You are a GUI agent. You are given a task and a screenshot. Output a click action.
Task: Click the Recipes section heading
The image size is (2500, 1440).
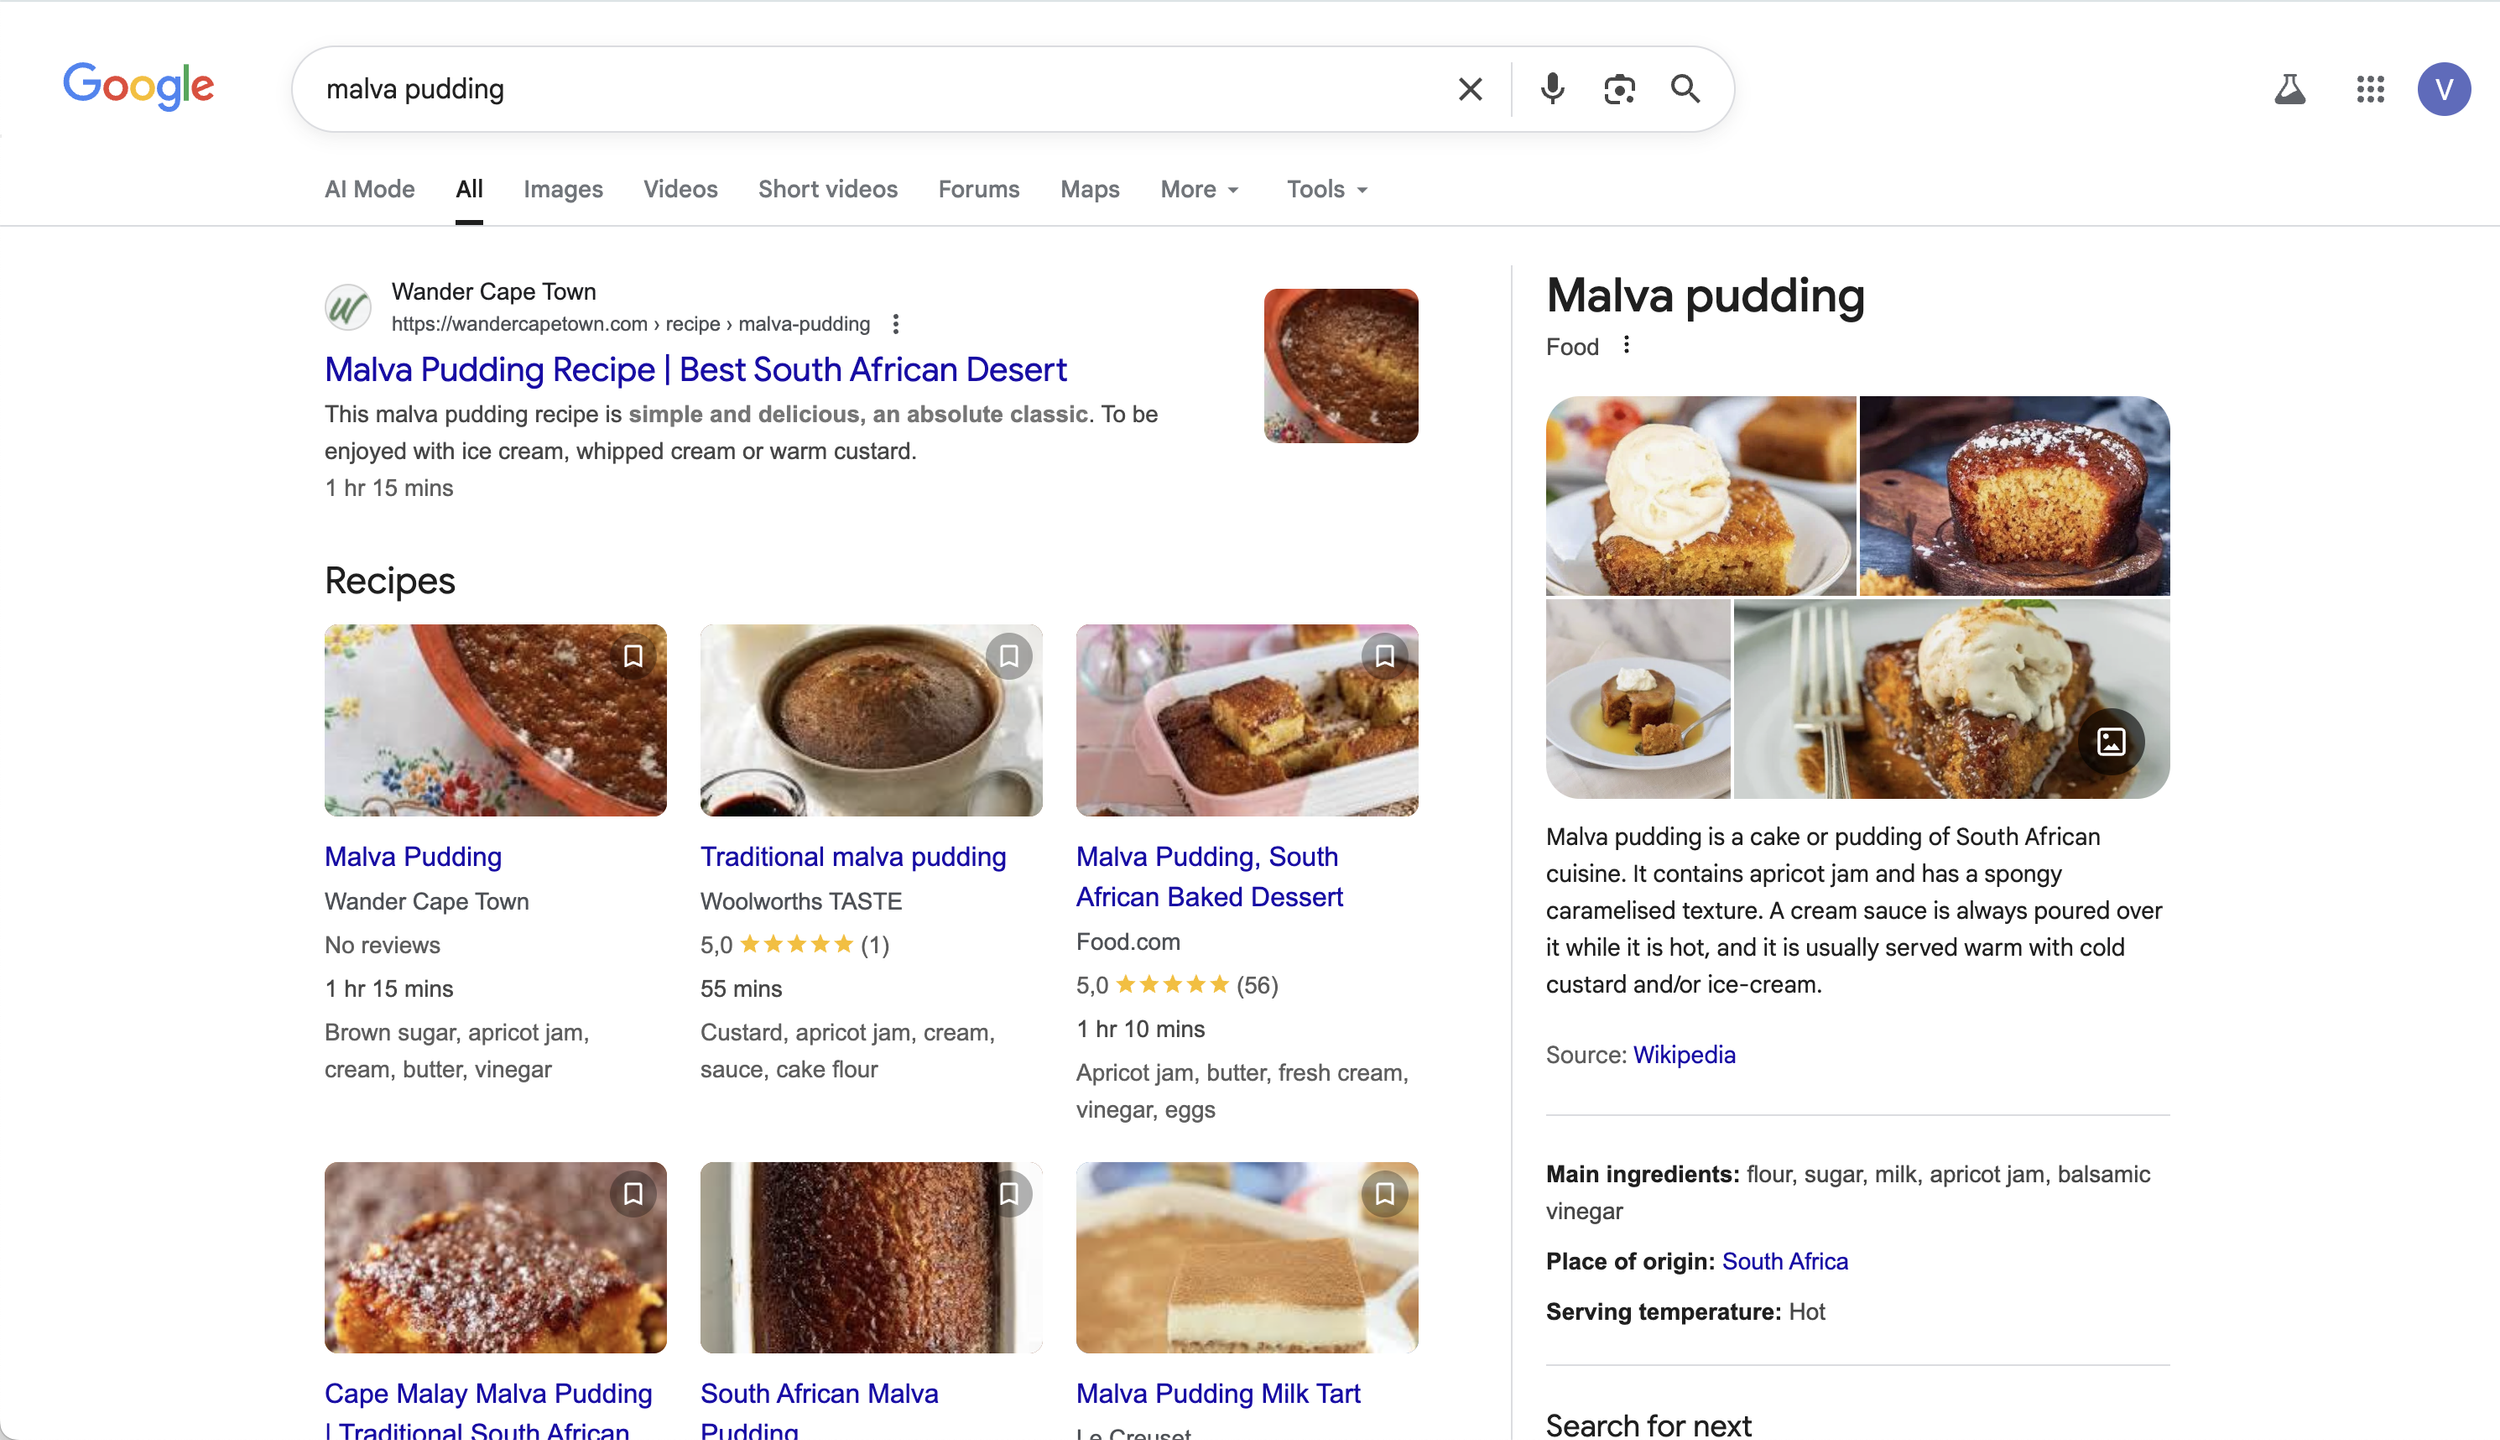coord(390,581)
